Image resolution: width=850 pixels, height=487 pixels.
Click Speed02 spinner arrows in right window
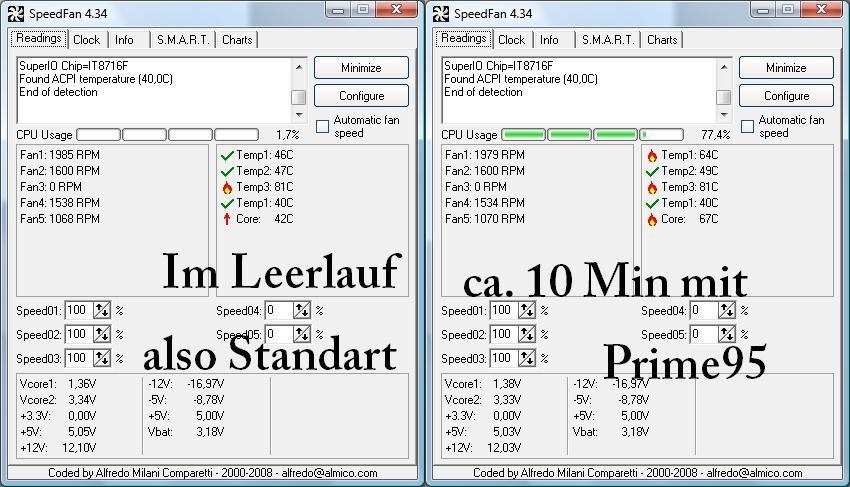pyautogui.click(x=526, y=334)
